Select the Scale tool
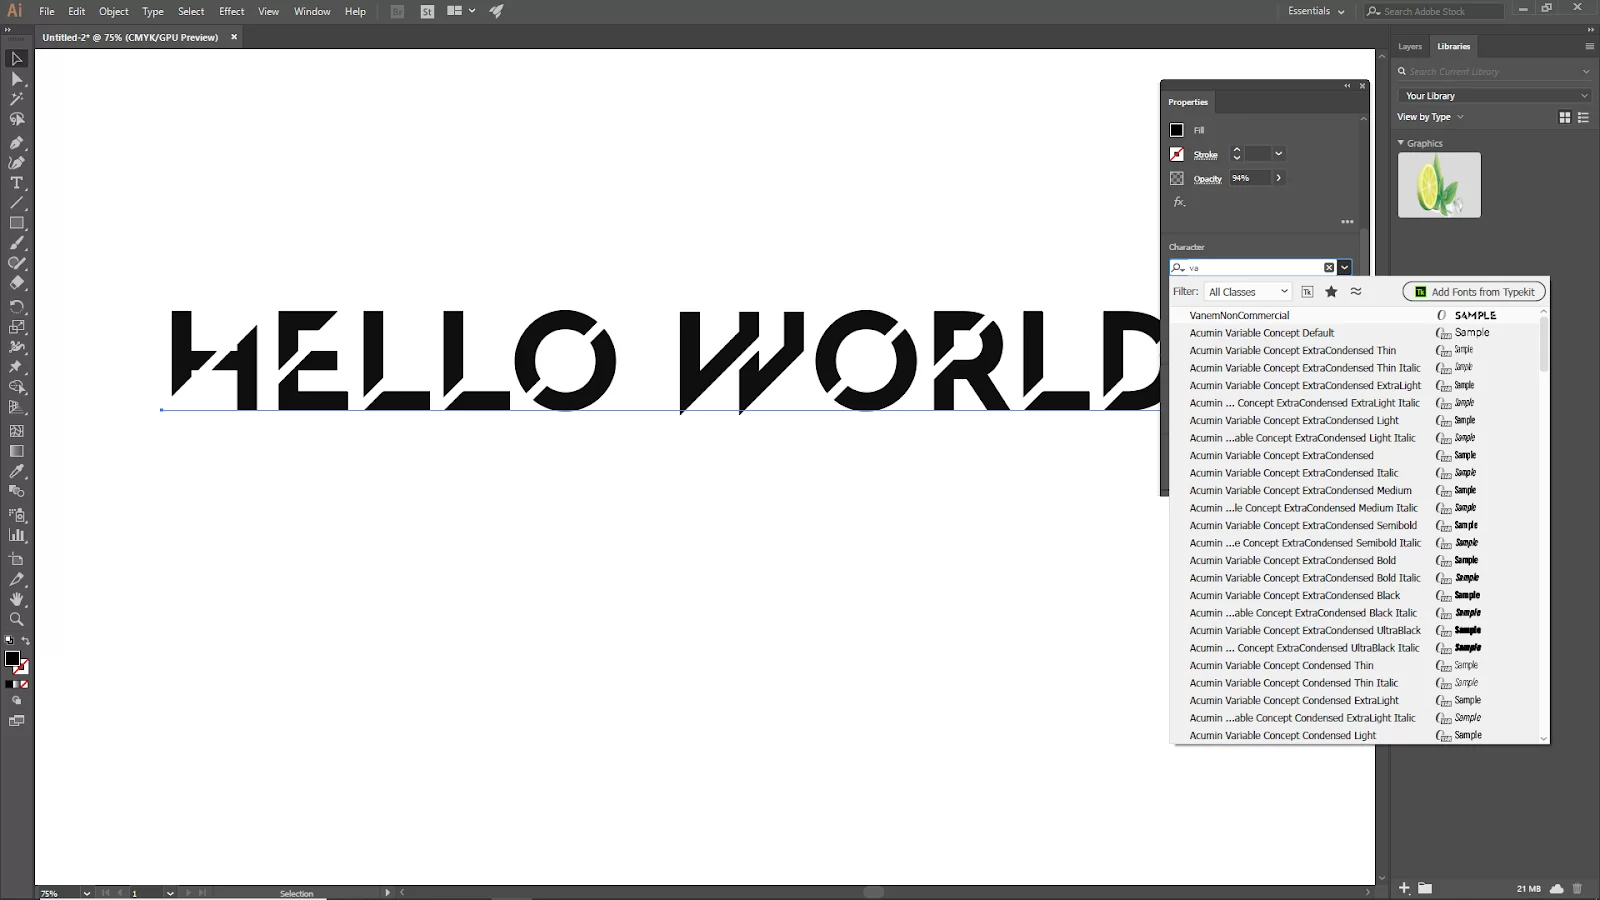Image resolution: width=1600 pixels, height=900 pixels. (x=16, y=327)
